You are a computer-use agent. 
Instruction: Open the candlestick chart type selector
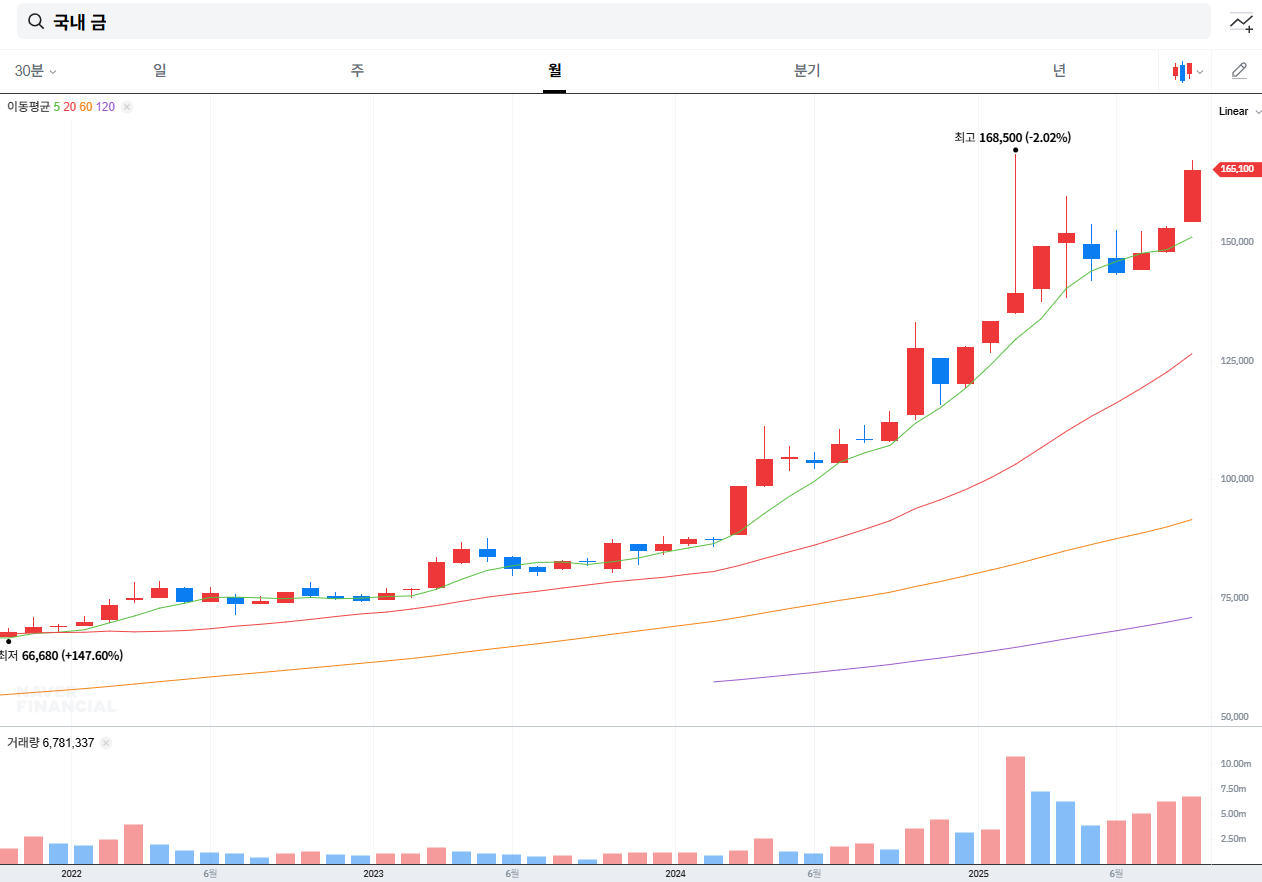point(1188,71)
